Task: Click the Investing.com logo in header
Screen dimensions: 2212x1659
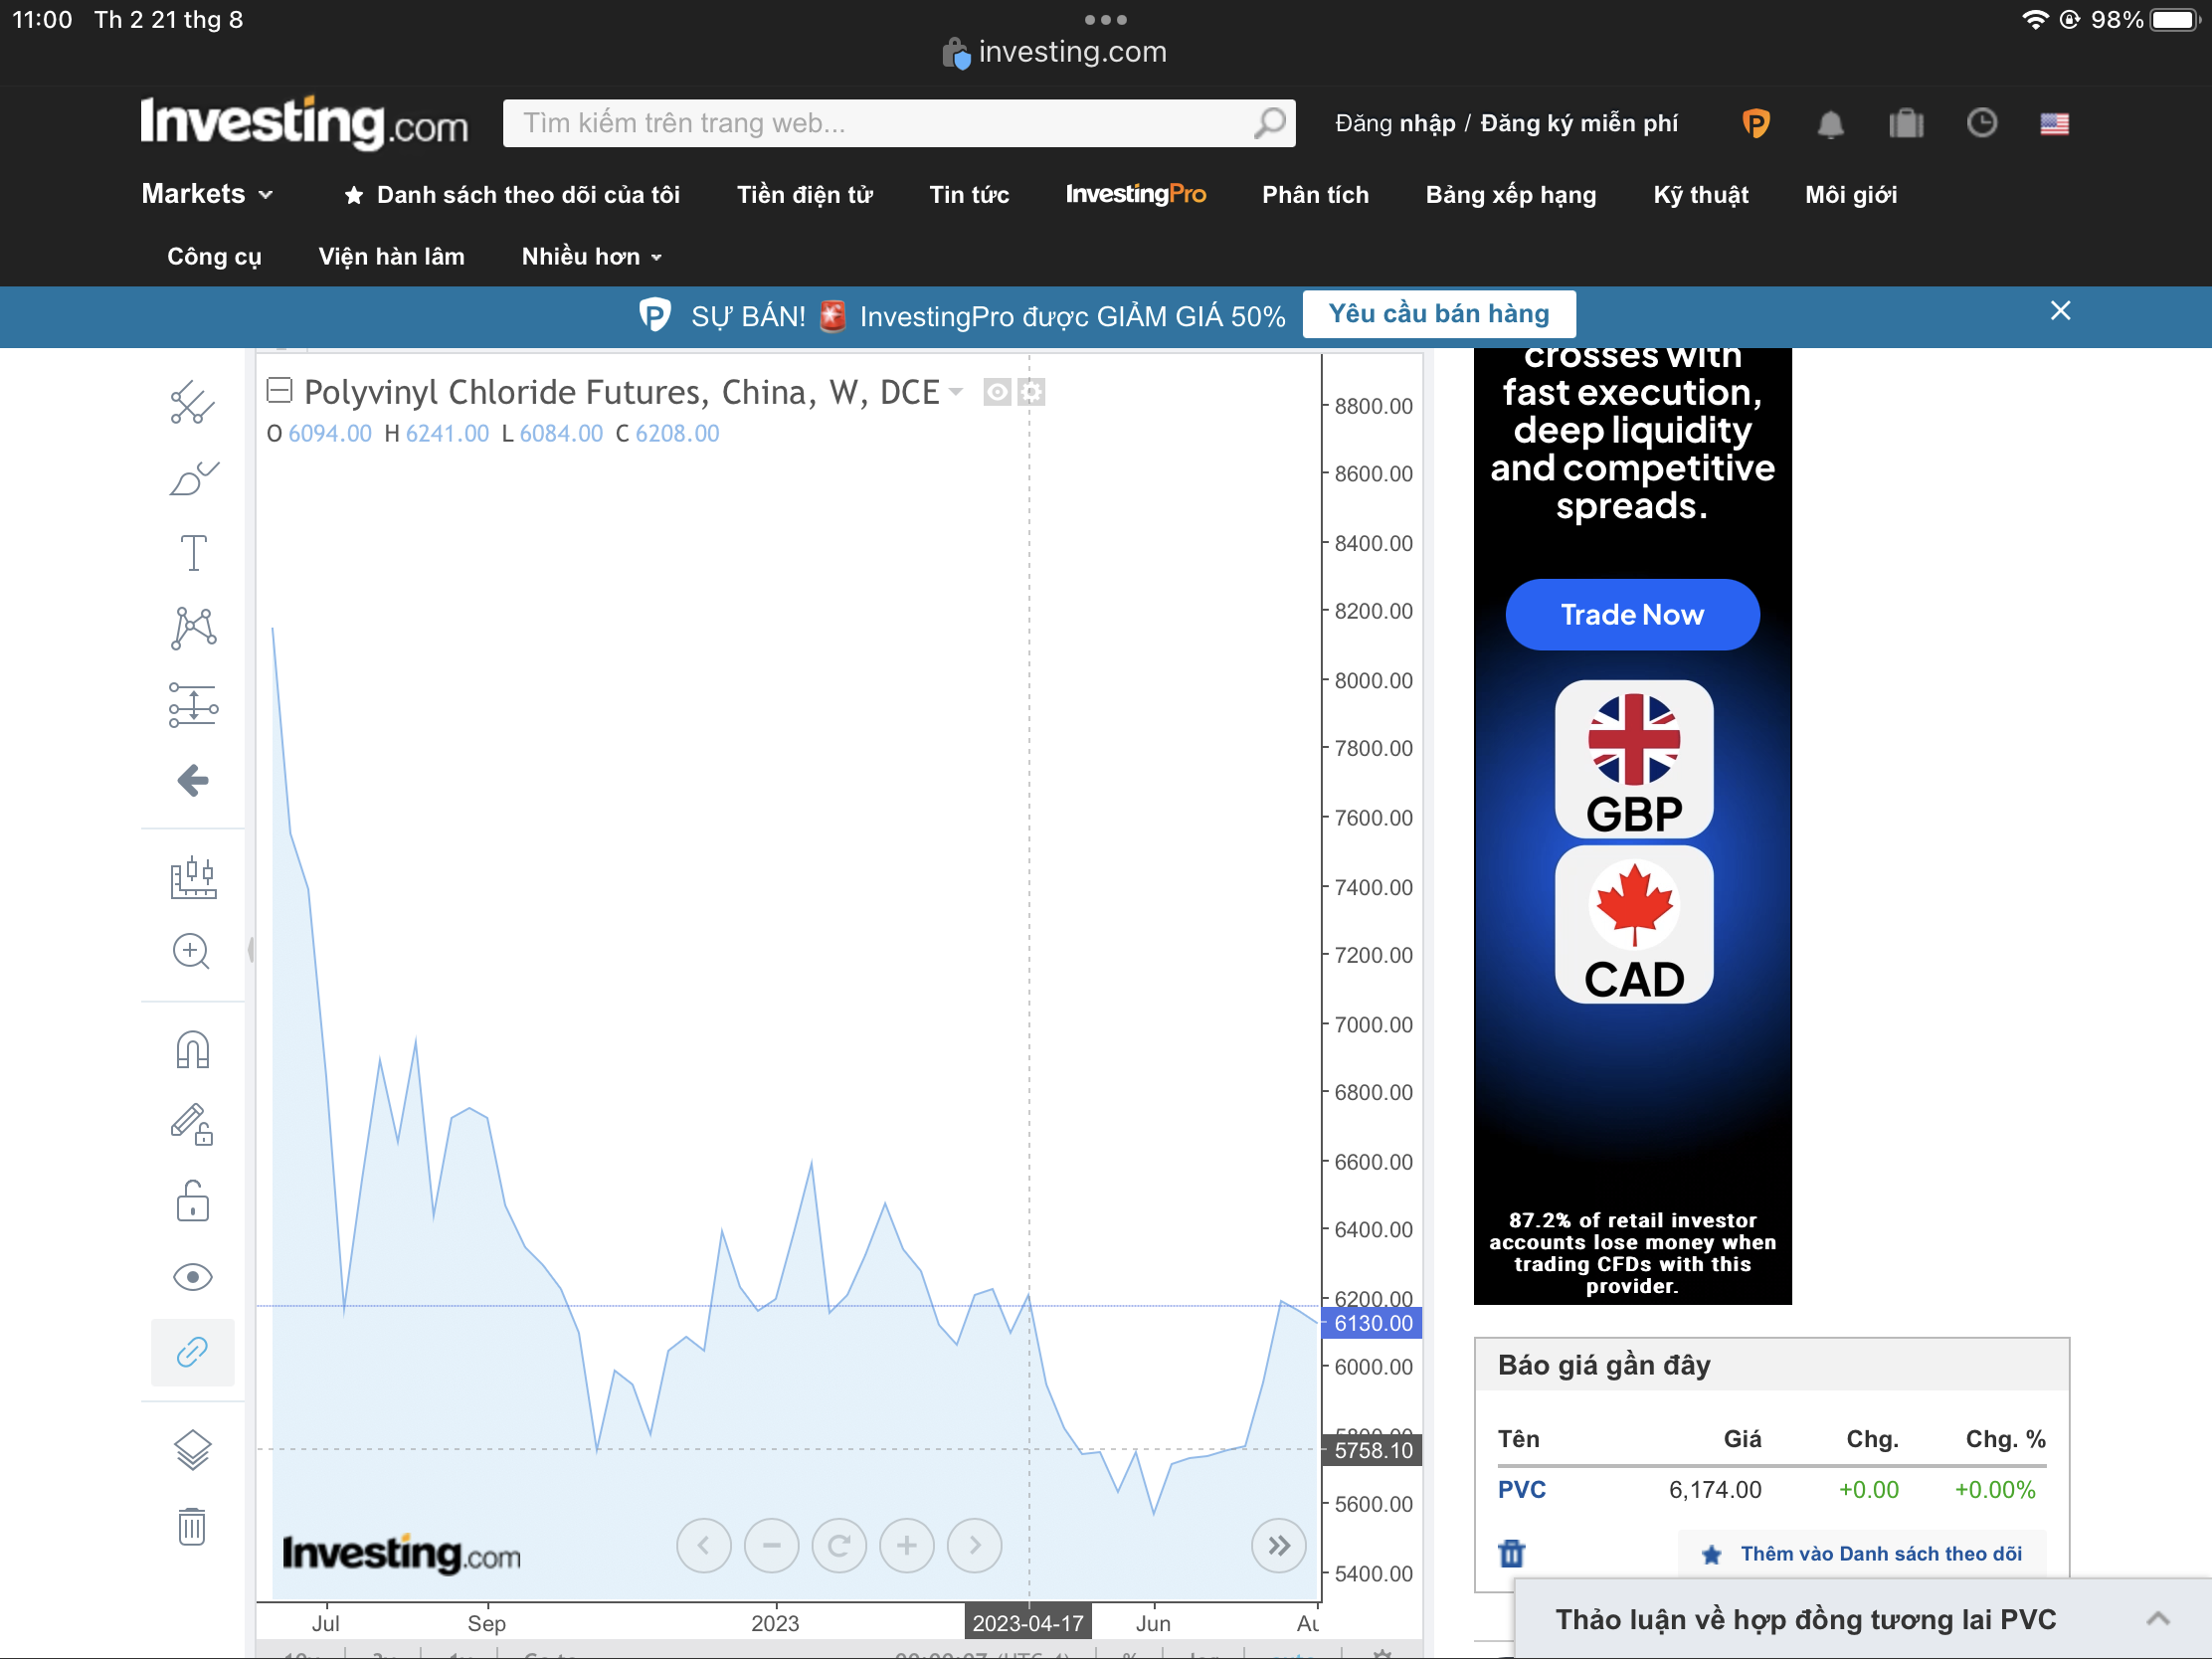Action: point(304,122)
